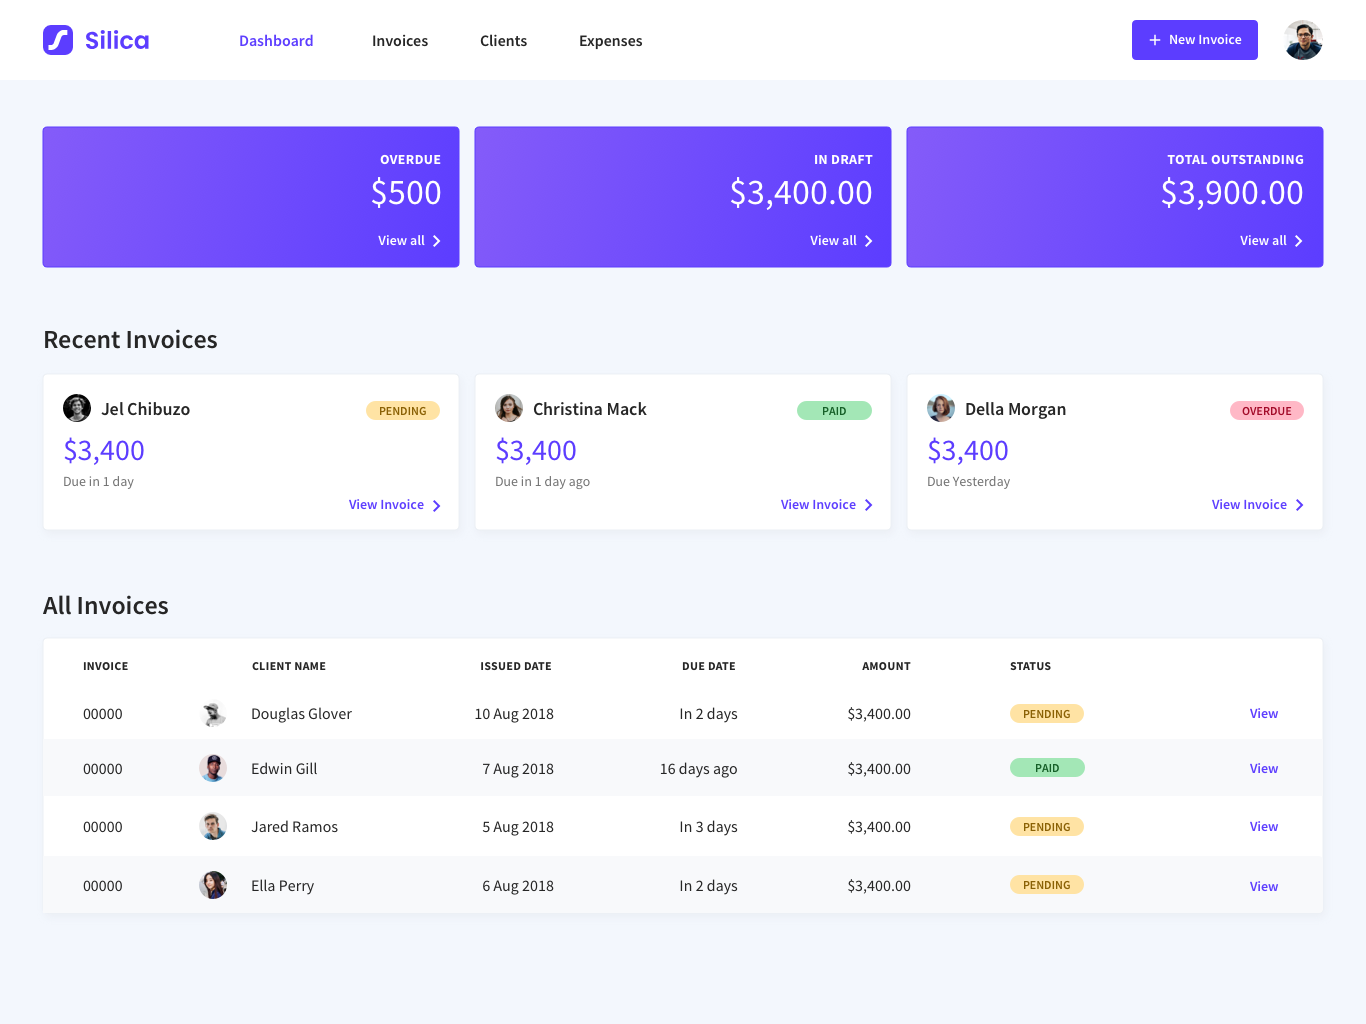Click View Invoice under Christina Mack's card
Image resolution: width=1366 pixels, height=1024 pixels.
point(818,504)
